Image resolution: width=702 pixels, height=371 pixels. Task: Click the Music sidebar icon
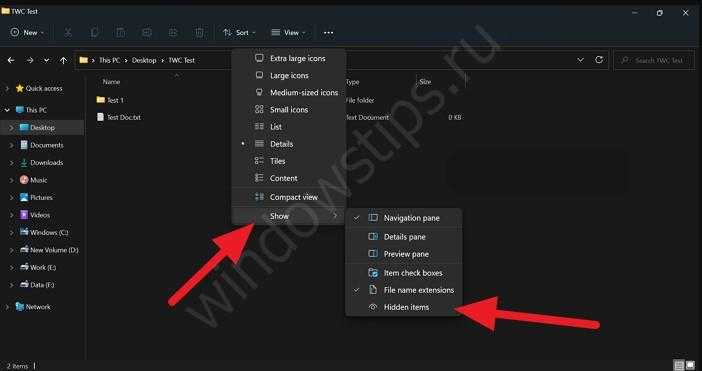pyautogui.click(x=24, y=180)
